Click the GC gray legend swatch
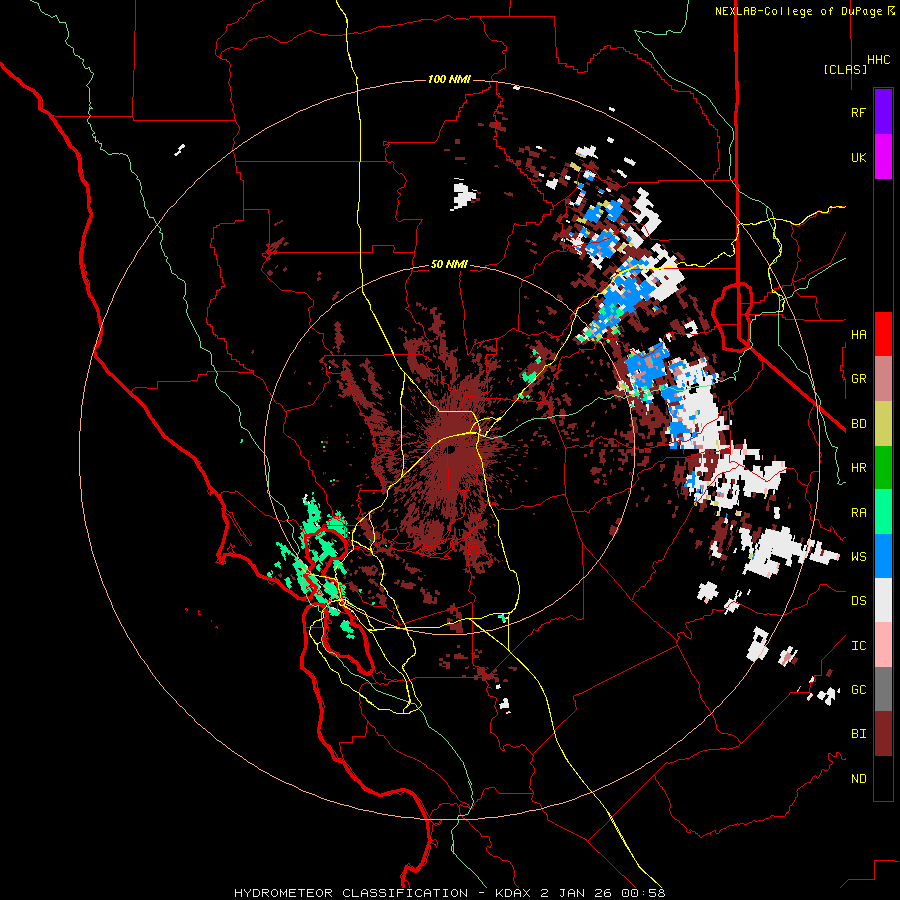The width and height of the screenshot is (900, 900). 883,689
